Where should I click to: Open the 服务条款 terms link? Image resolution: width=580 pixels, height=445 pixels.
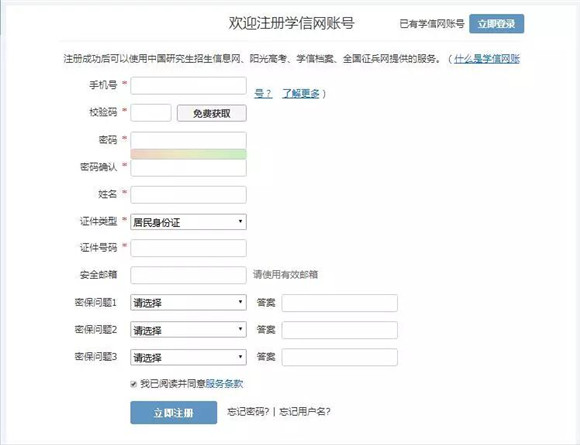pyautogui.click(x=224, y=384)
